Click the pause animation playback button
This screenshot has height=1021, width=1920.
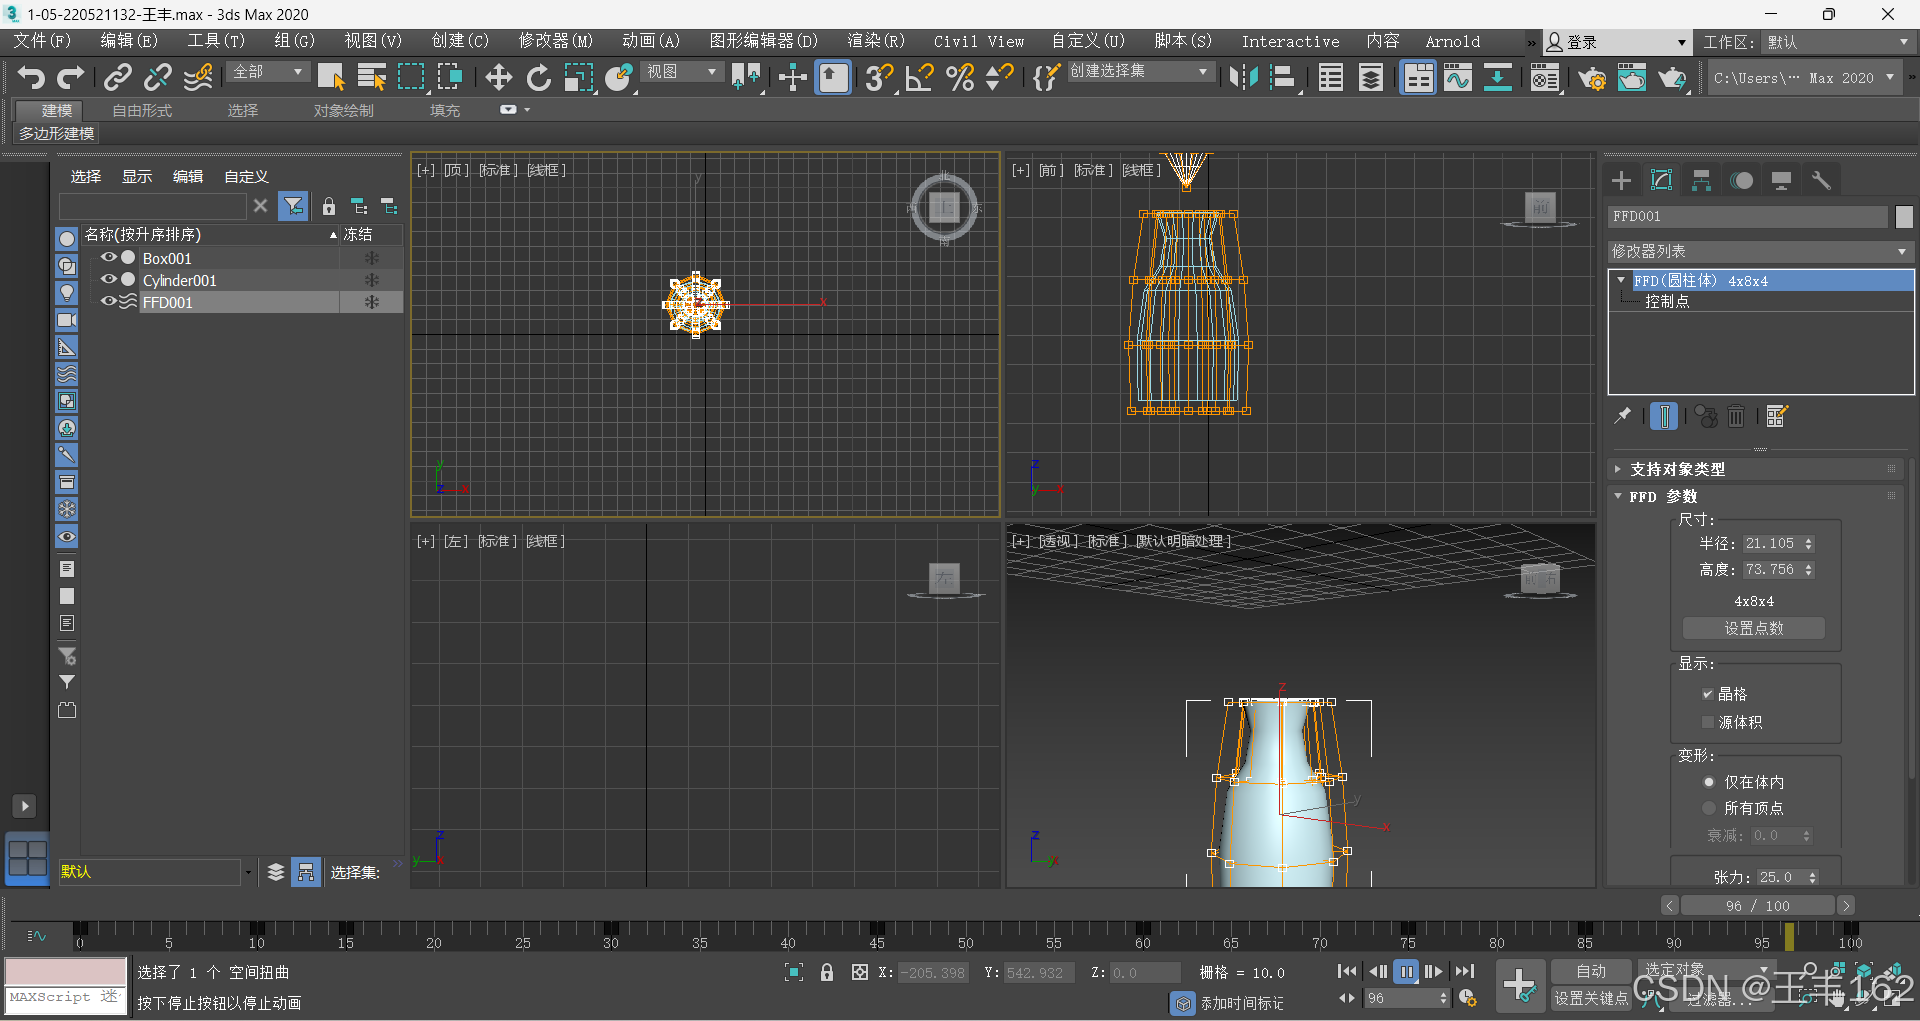(1406, 971)
